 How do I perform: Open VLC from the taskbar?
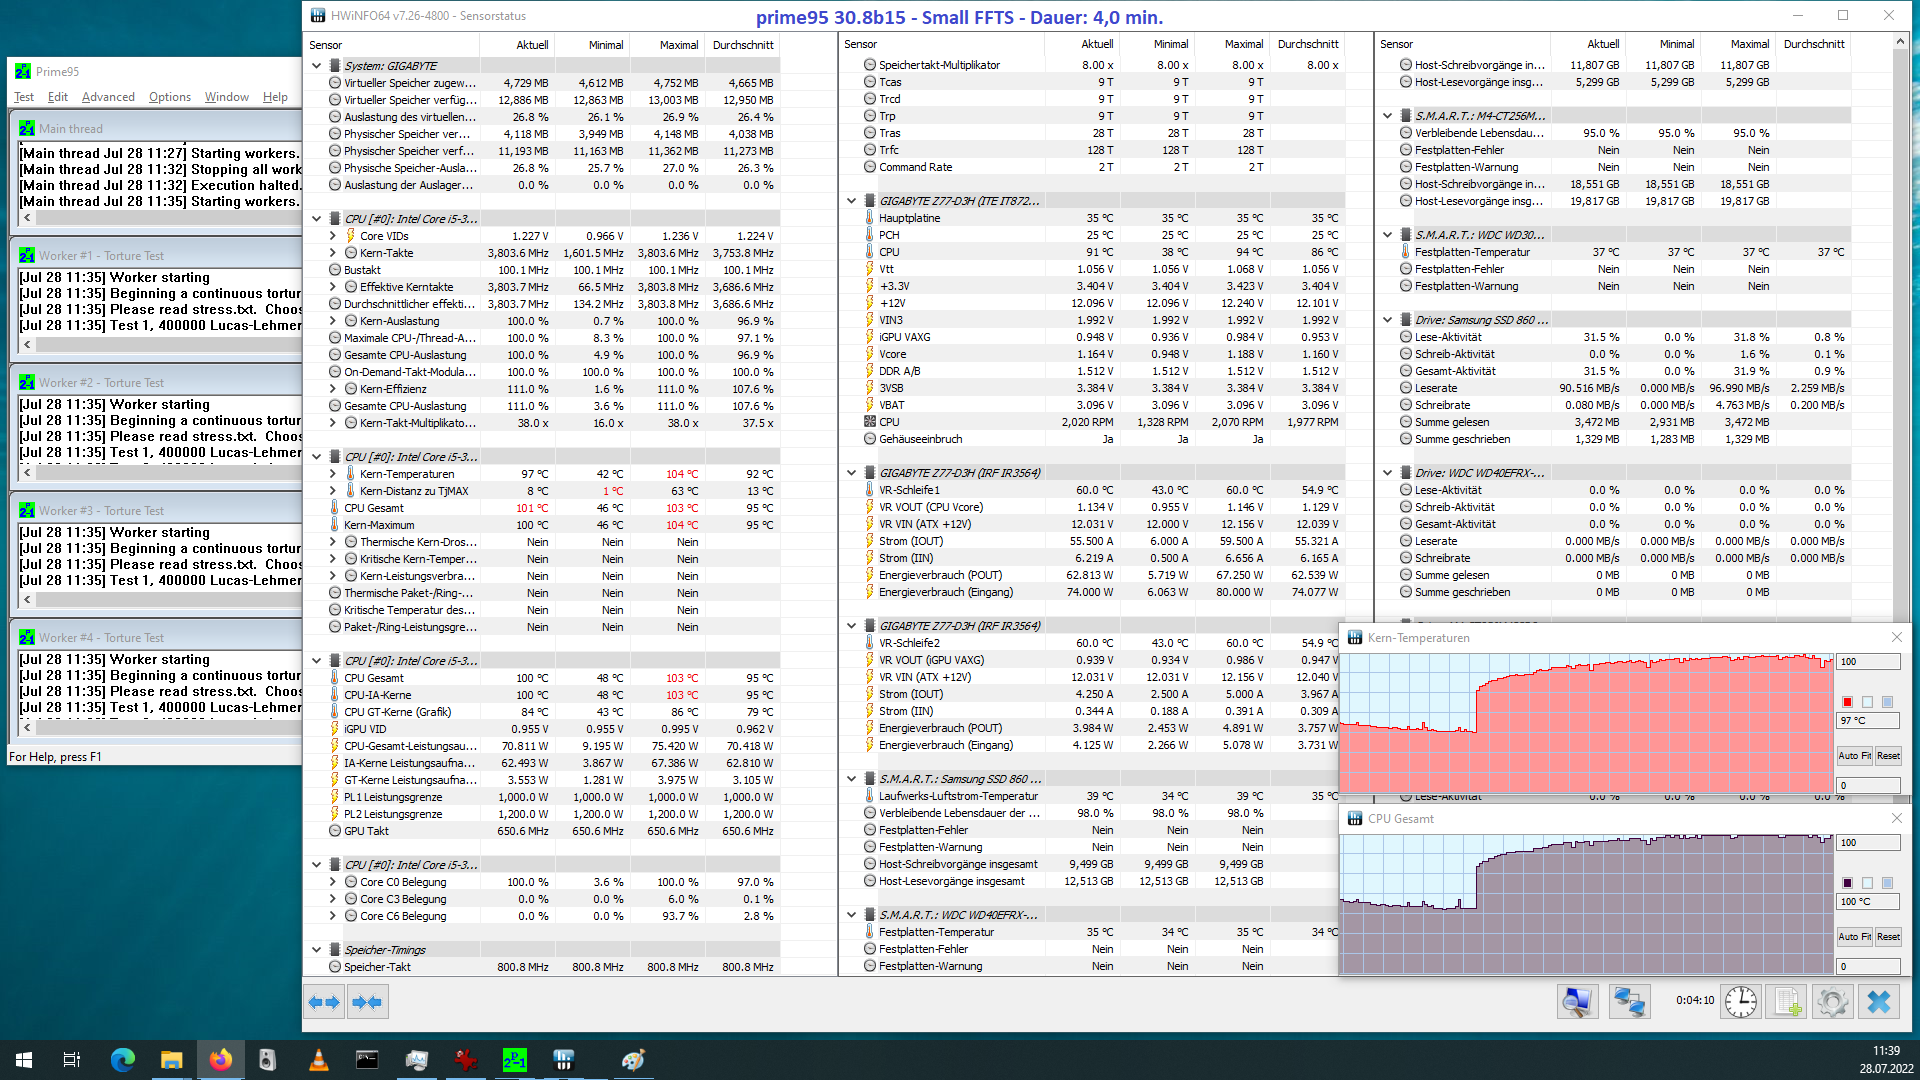(x=319, y=1060)
